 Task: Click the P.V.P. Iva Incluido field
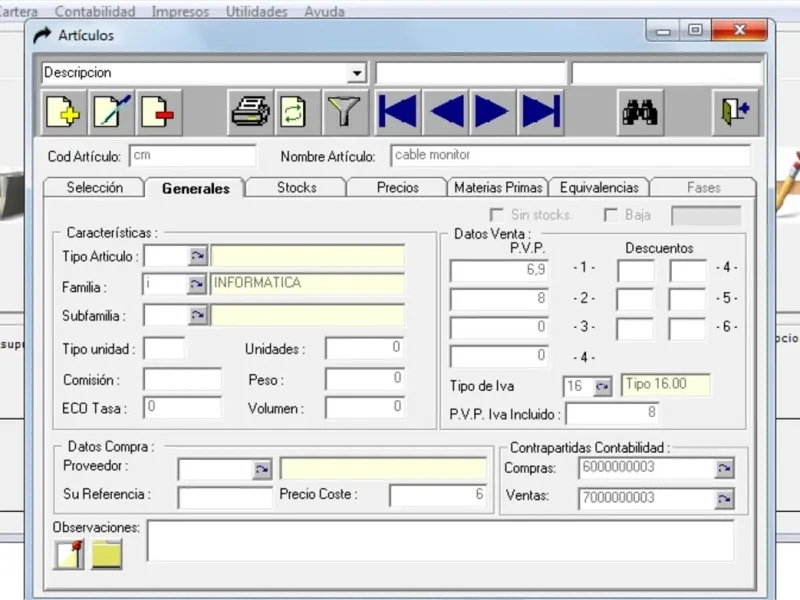click(612, 413)
